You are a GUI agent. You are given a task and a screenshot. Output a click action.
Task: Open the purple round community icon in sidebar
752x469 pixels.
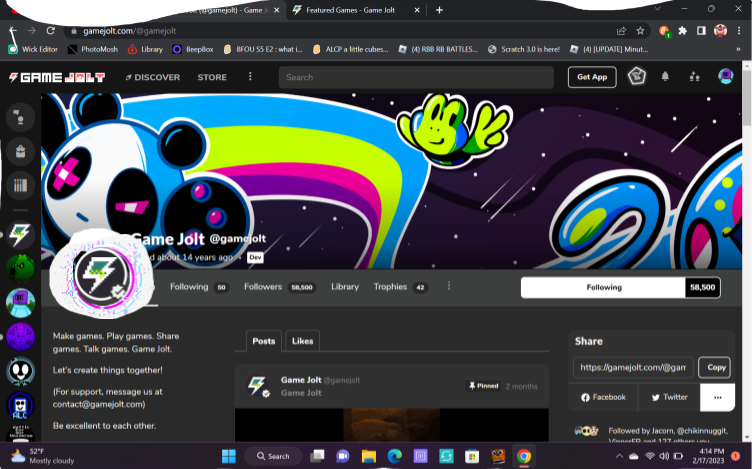(x=20, y=337)
